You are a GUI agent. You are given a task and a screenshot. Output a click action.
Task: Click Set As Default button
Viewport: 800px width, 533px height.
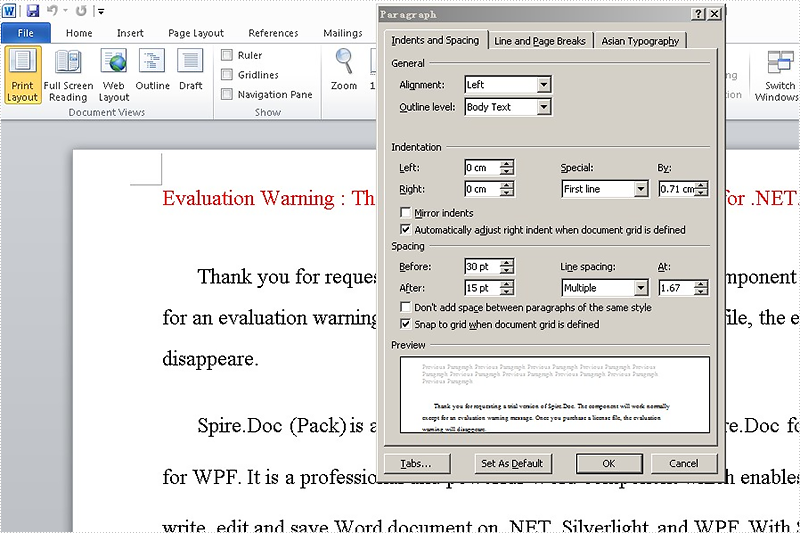512,463
